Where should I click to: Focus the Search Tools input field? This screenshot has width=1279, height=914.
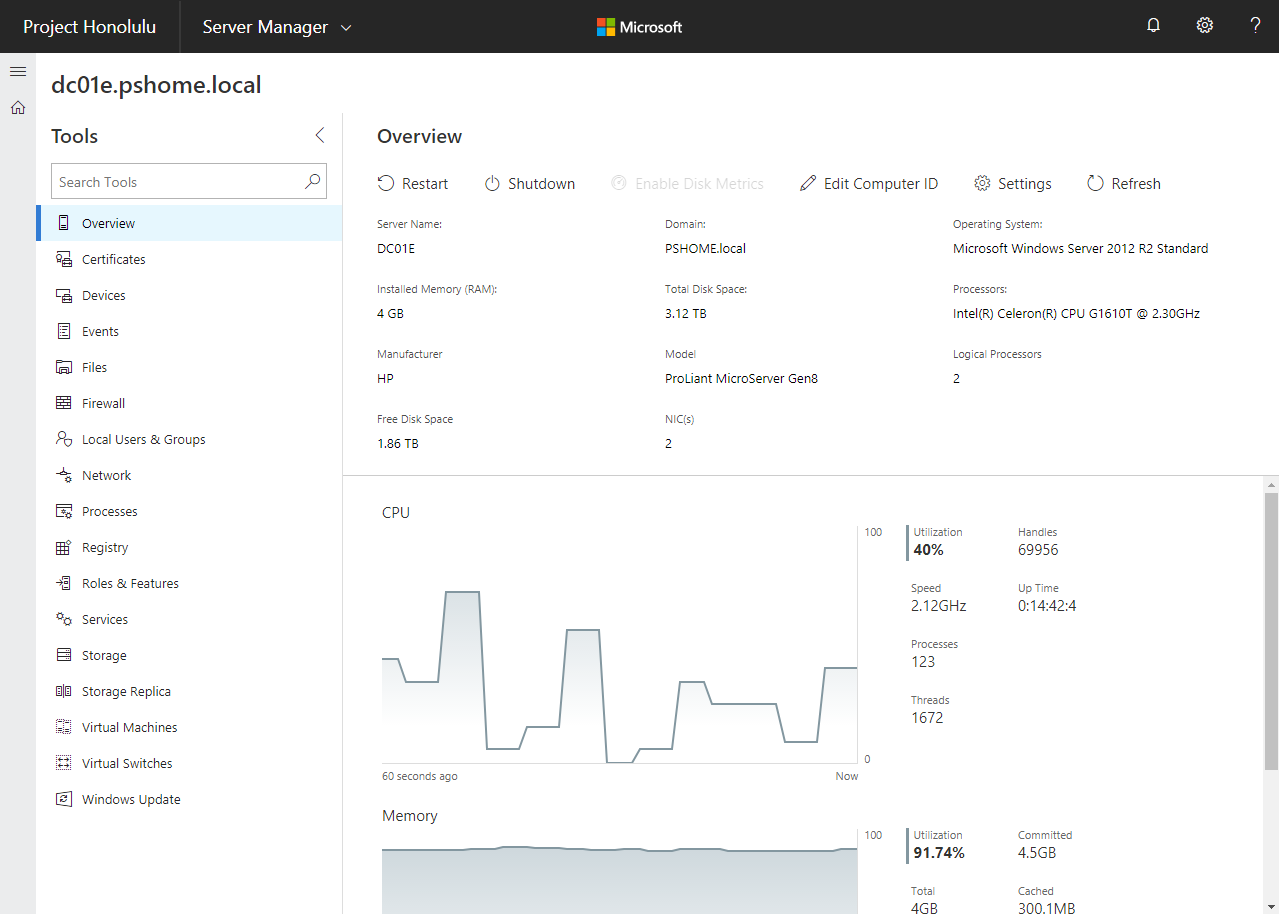click(175, 182)
